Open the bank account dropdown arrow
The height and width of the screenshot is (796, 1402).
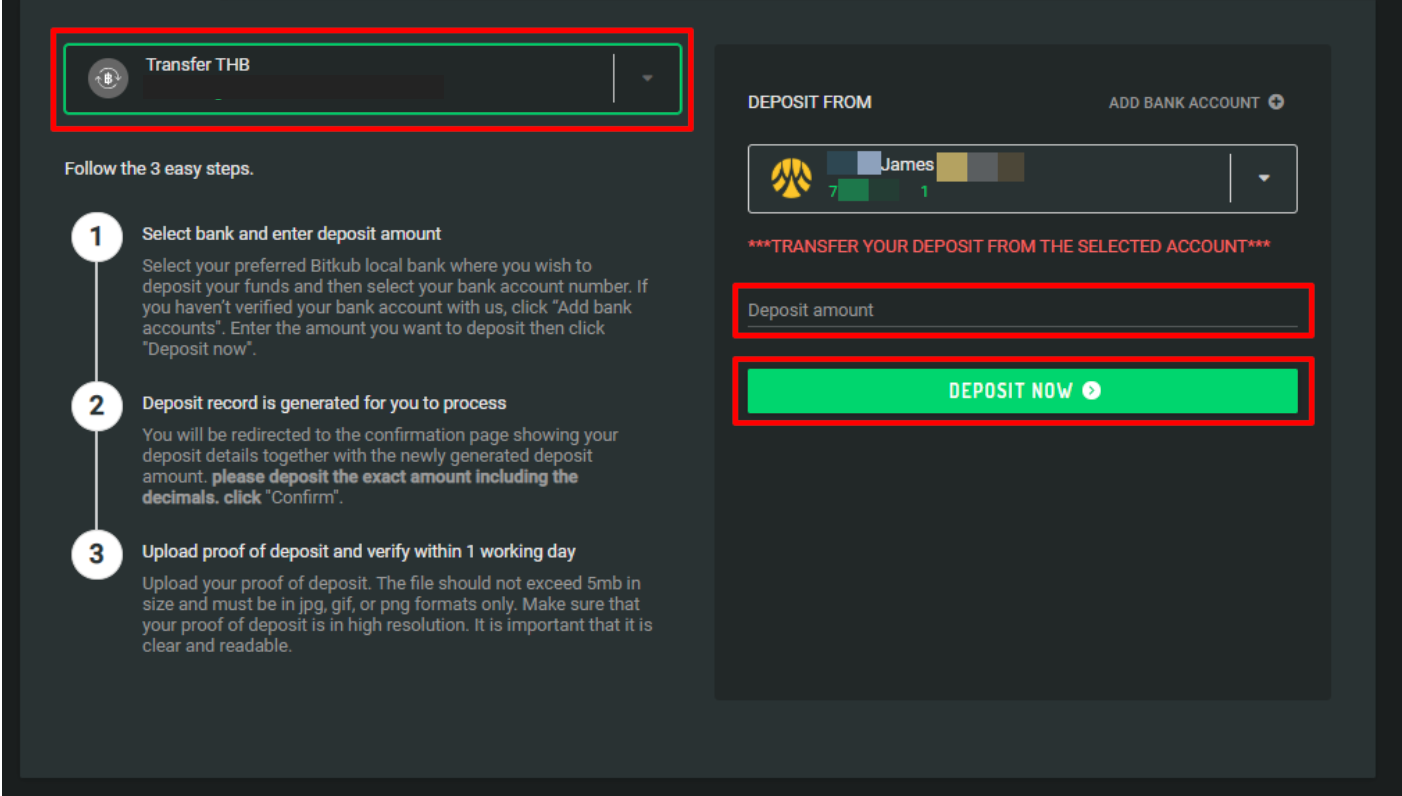[x=1264, y=178]
